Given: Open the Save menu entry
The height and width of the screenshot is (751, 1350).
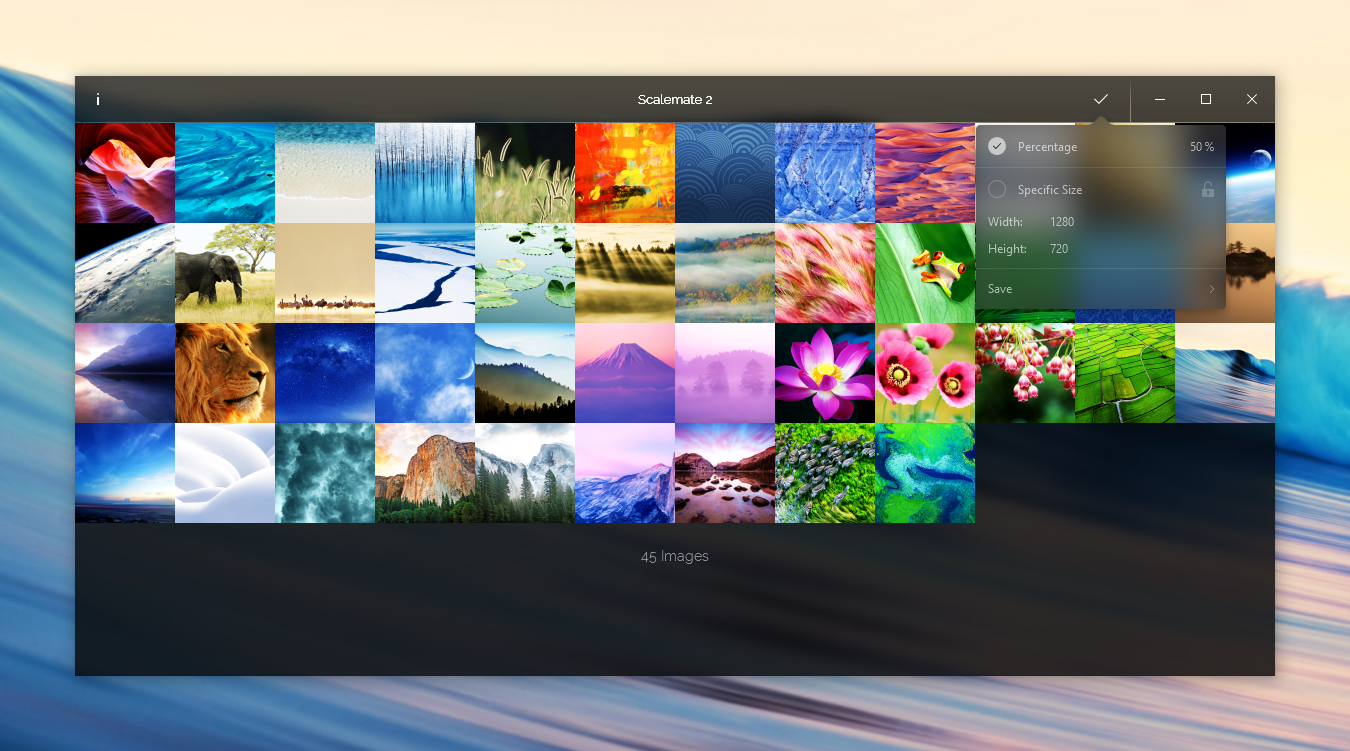Looking at the screenshot, I should [1101, 289].
